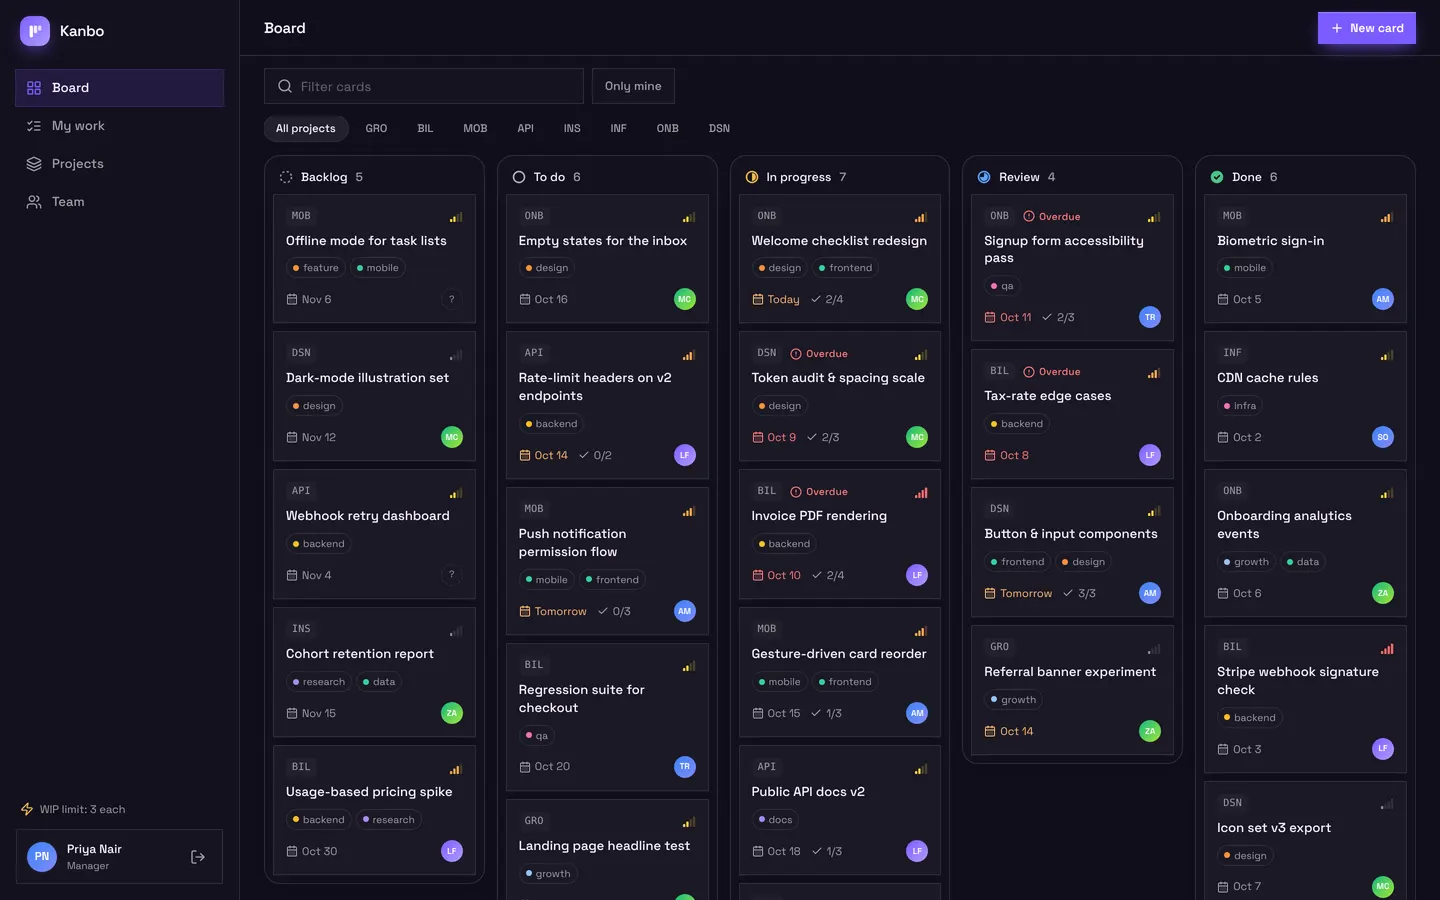Click MC avatar on Empty states card

tap(685, 299)
